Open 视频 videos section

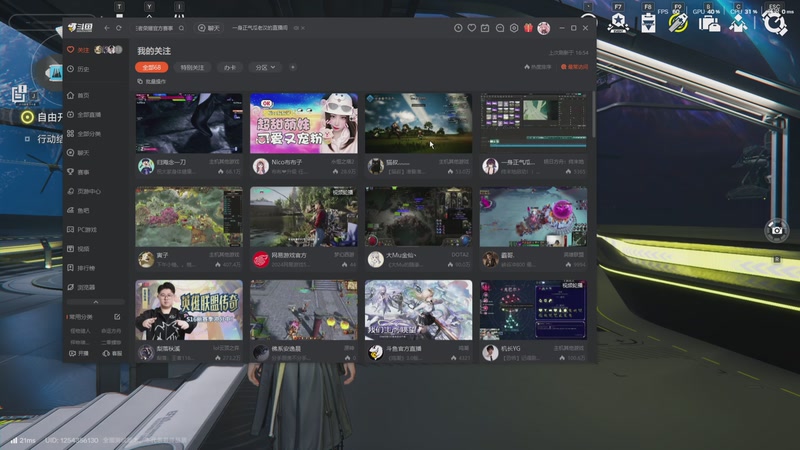click(x=79, y=248)
